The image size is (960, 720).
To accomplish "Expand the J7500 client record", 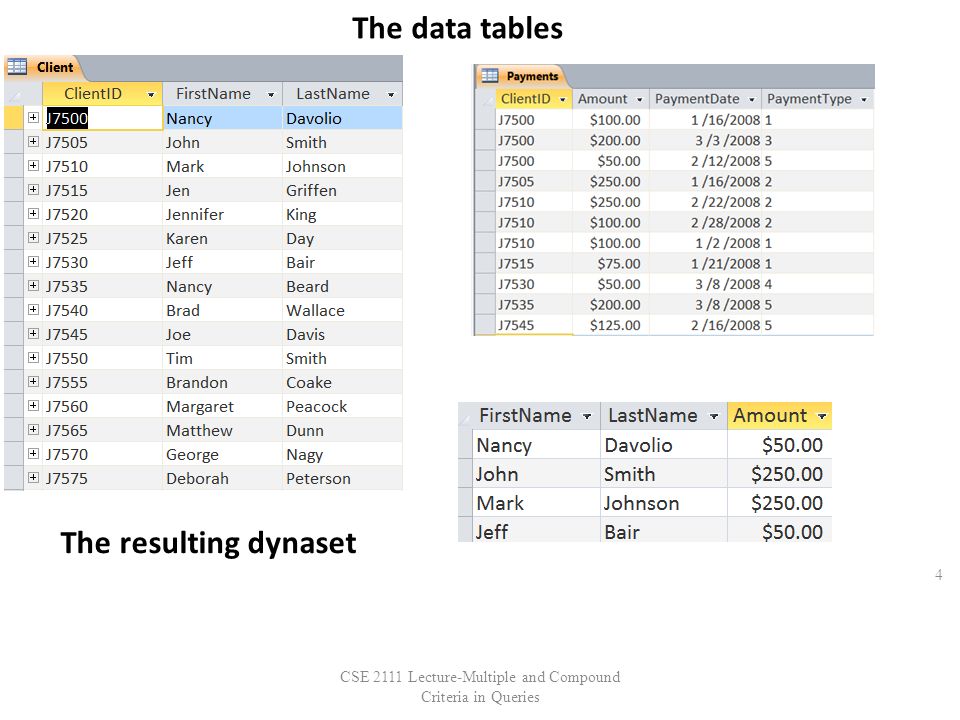I will point(33,118).
